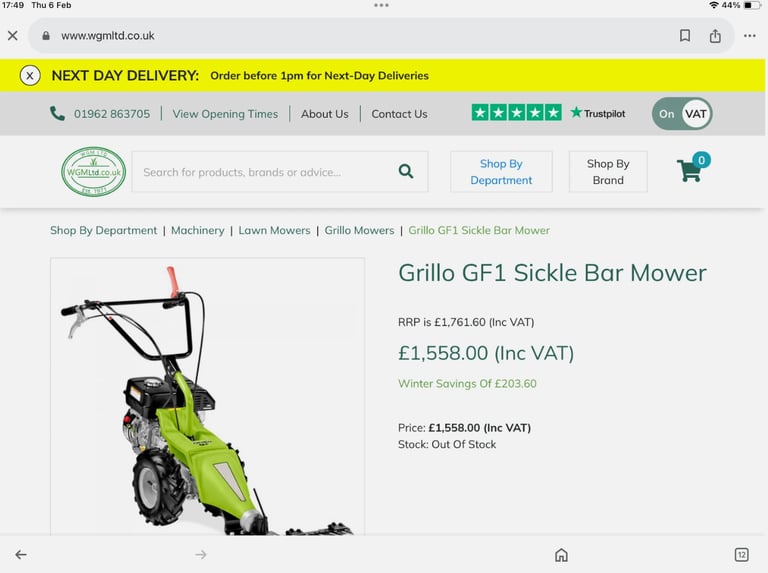Click the search magnifier icon
The width and height of the screenshot is (768, 573).
406,171
